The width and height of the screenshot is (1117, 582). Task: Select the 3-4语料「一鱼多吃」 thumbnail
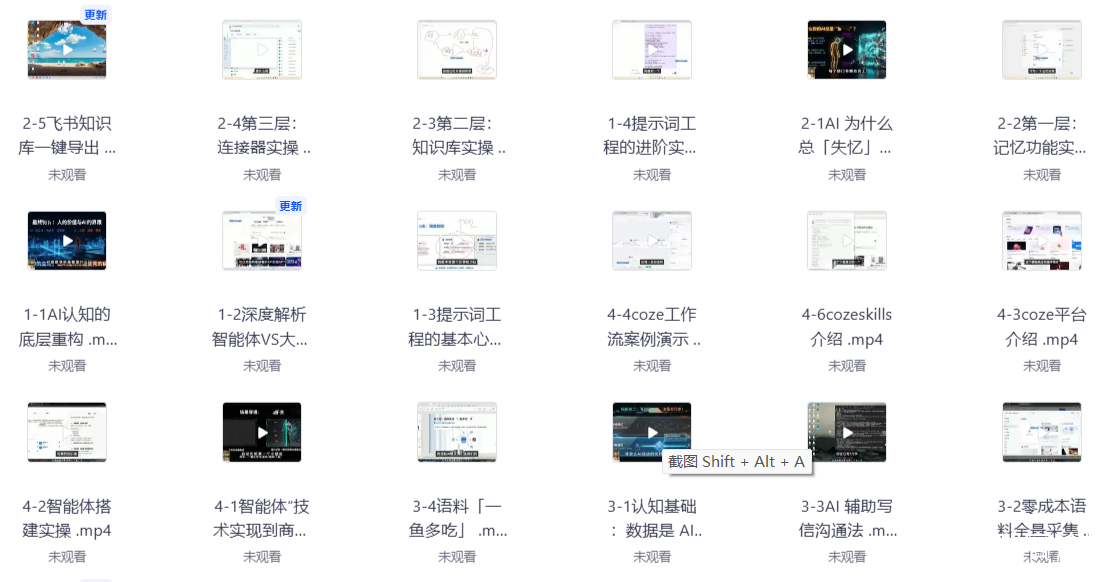pos(457,433)
